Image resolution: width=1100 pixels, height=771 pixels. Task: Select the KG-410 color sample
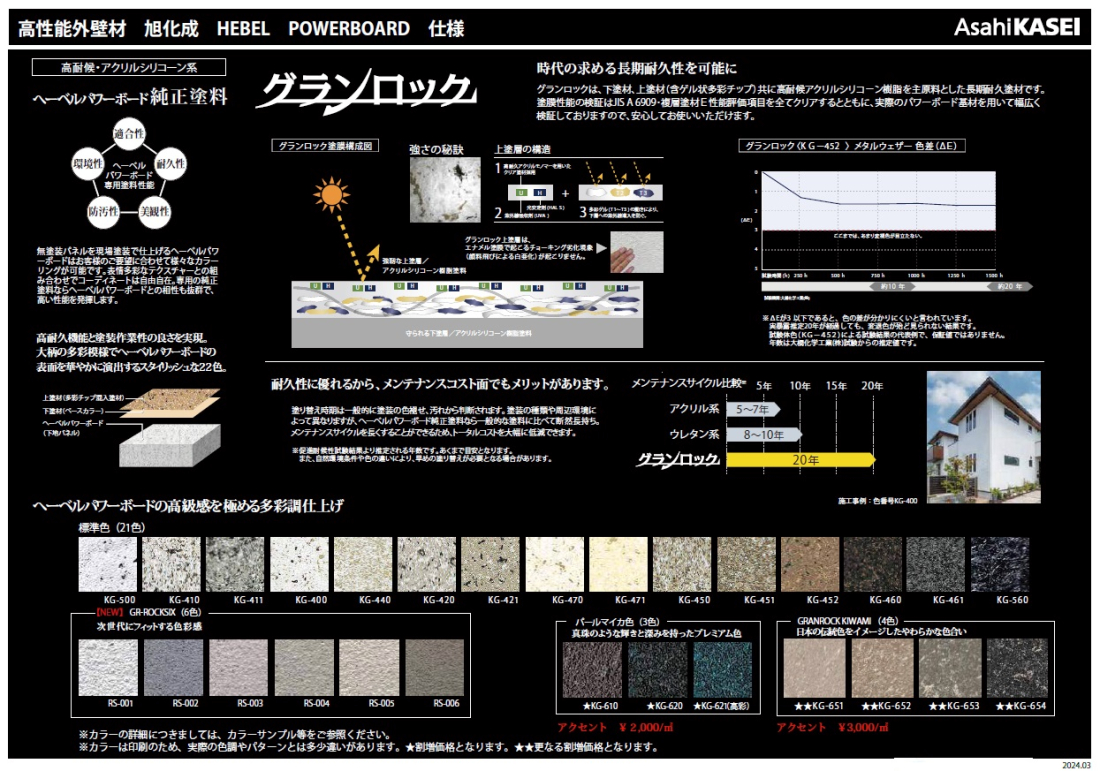point(171,565)
